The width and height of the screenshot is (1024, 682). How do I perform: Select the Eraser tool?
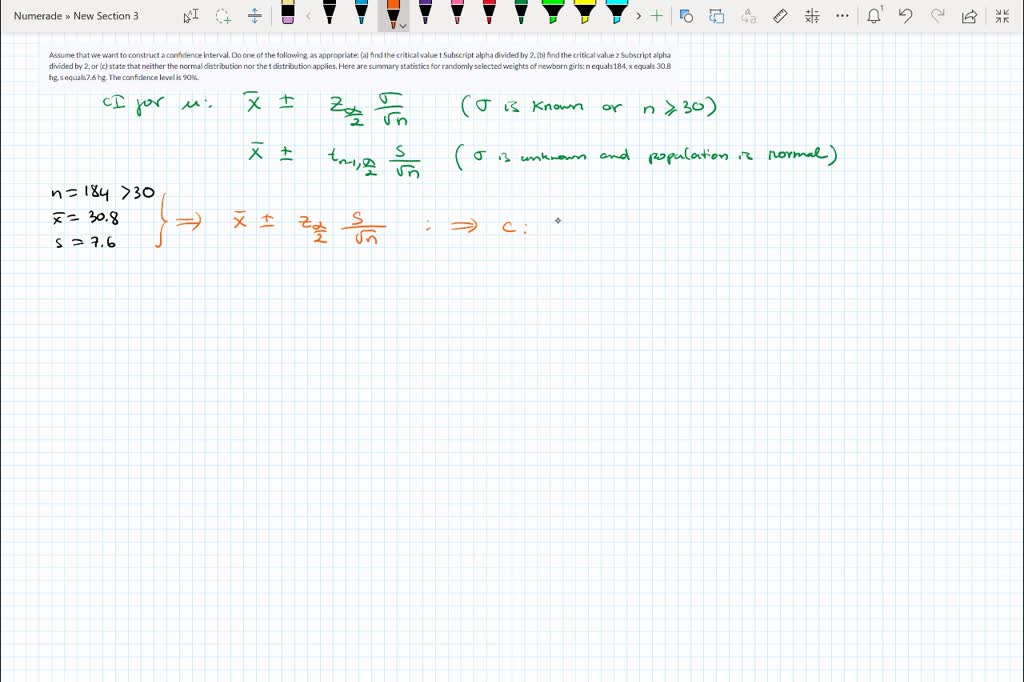coord(287,15)
